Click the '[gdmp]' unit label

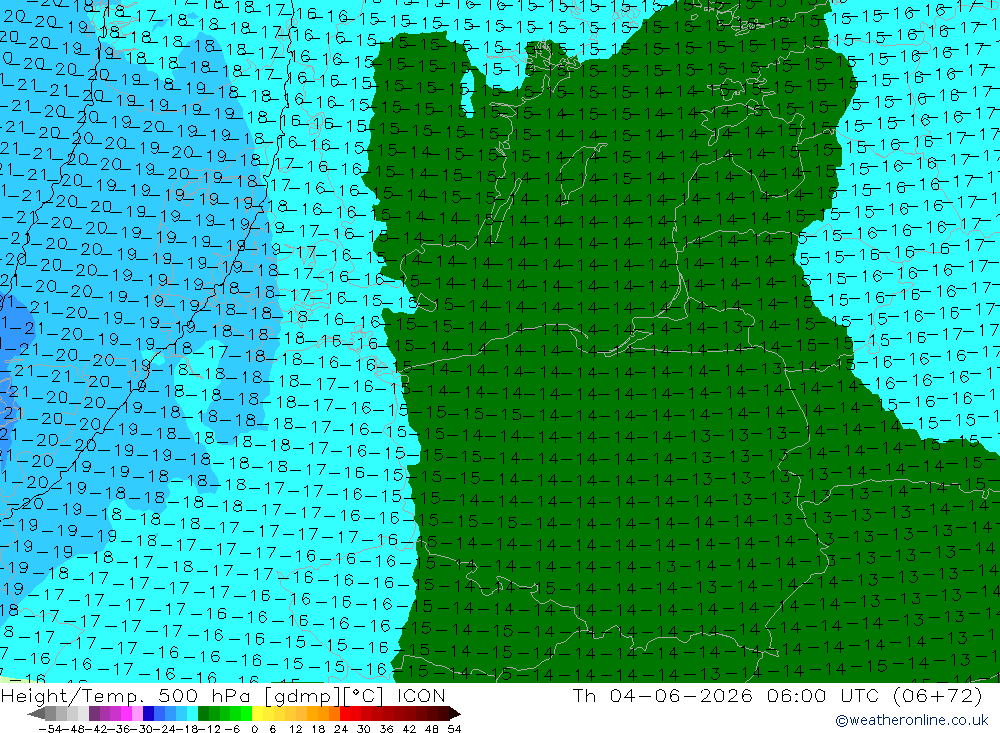302,696
